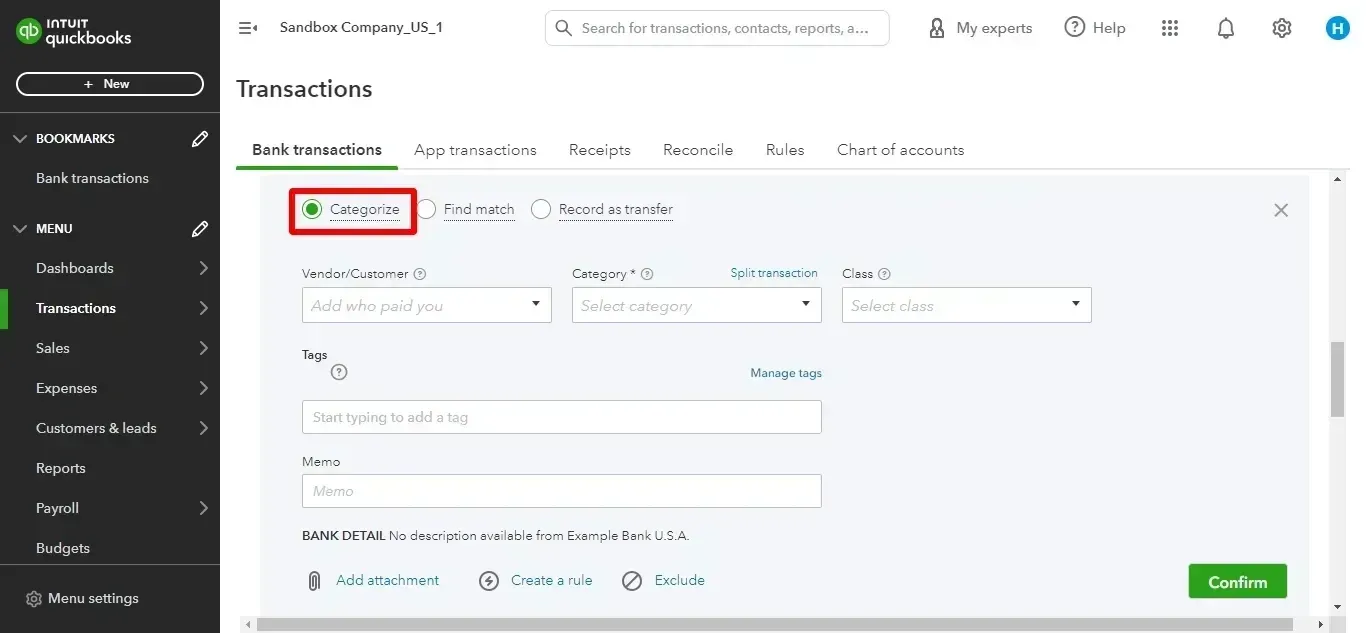Click the Sandbox Company_US_1 name
1366x633 pixels.
pos(361,27)
